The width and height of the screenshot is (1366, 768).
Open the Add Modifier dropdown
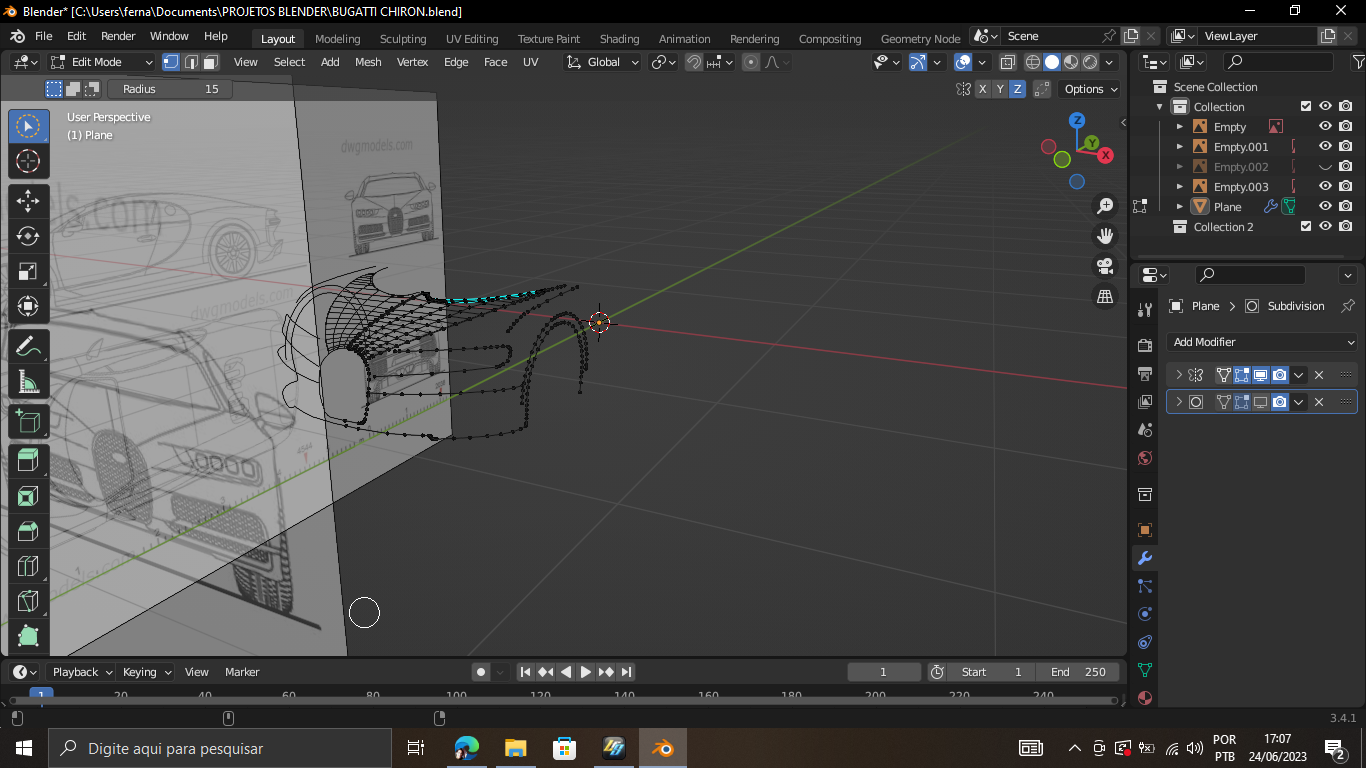[1262, 342]
